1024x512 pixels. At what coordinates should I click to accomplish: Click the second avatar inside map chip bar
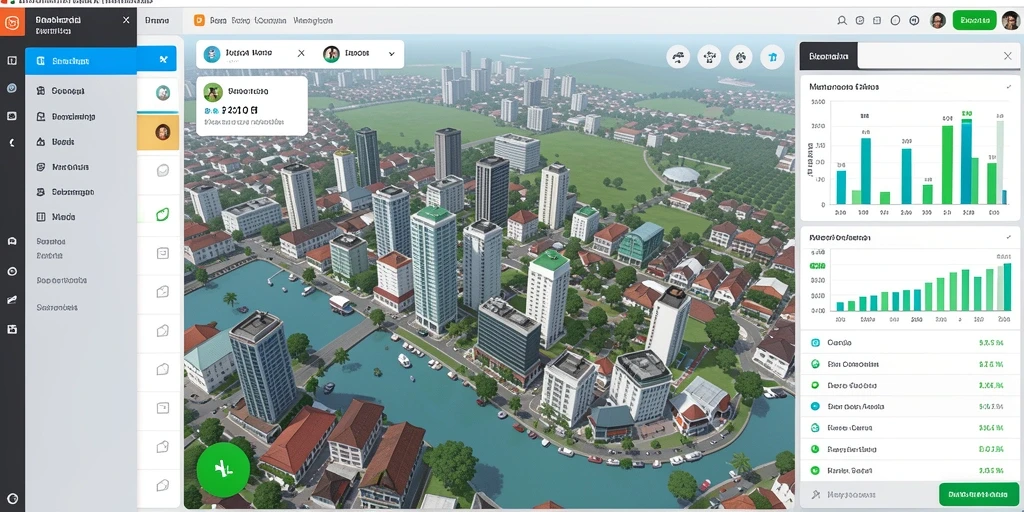pos(332,54)
